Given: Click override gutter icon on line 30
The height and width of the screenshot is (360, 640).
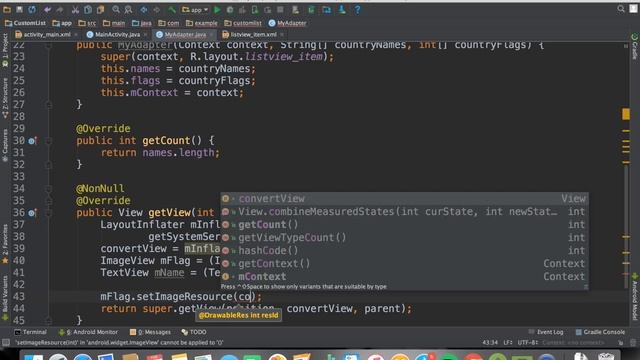Looking at the screenshot, I should 32,141.
